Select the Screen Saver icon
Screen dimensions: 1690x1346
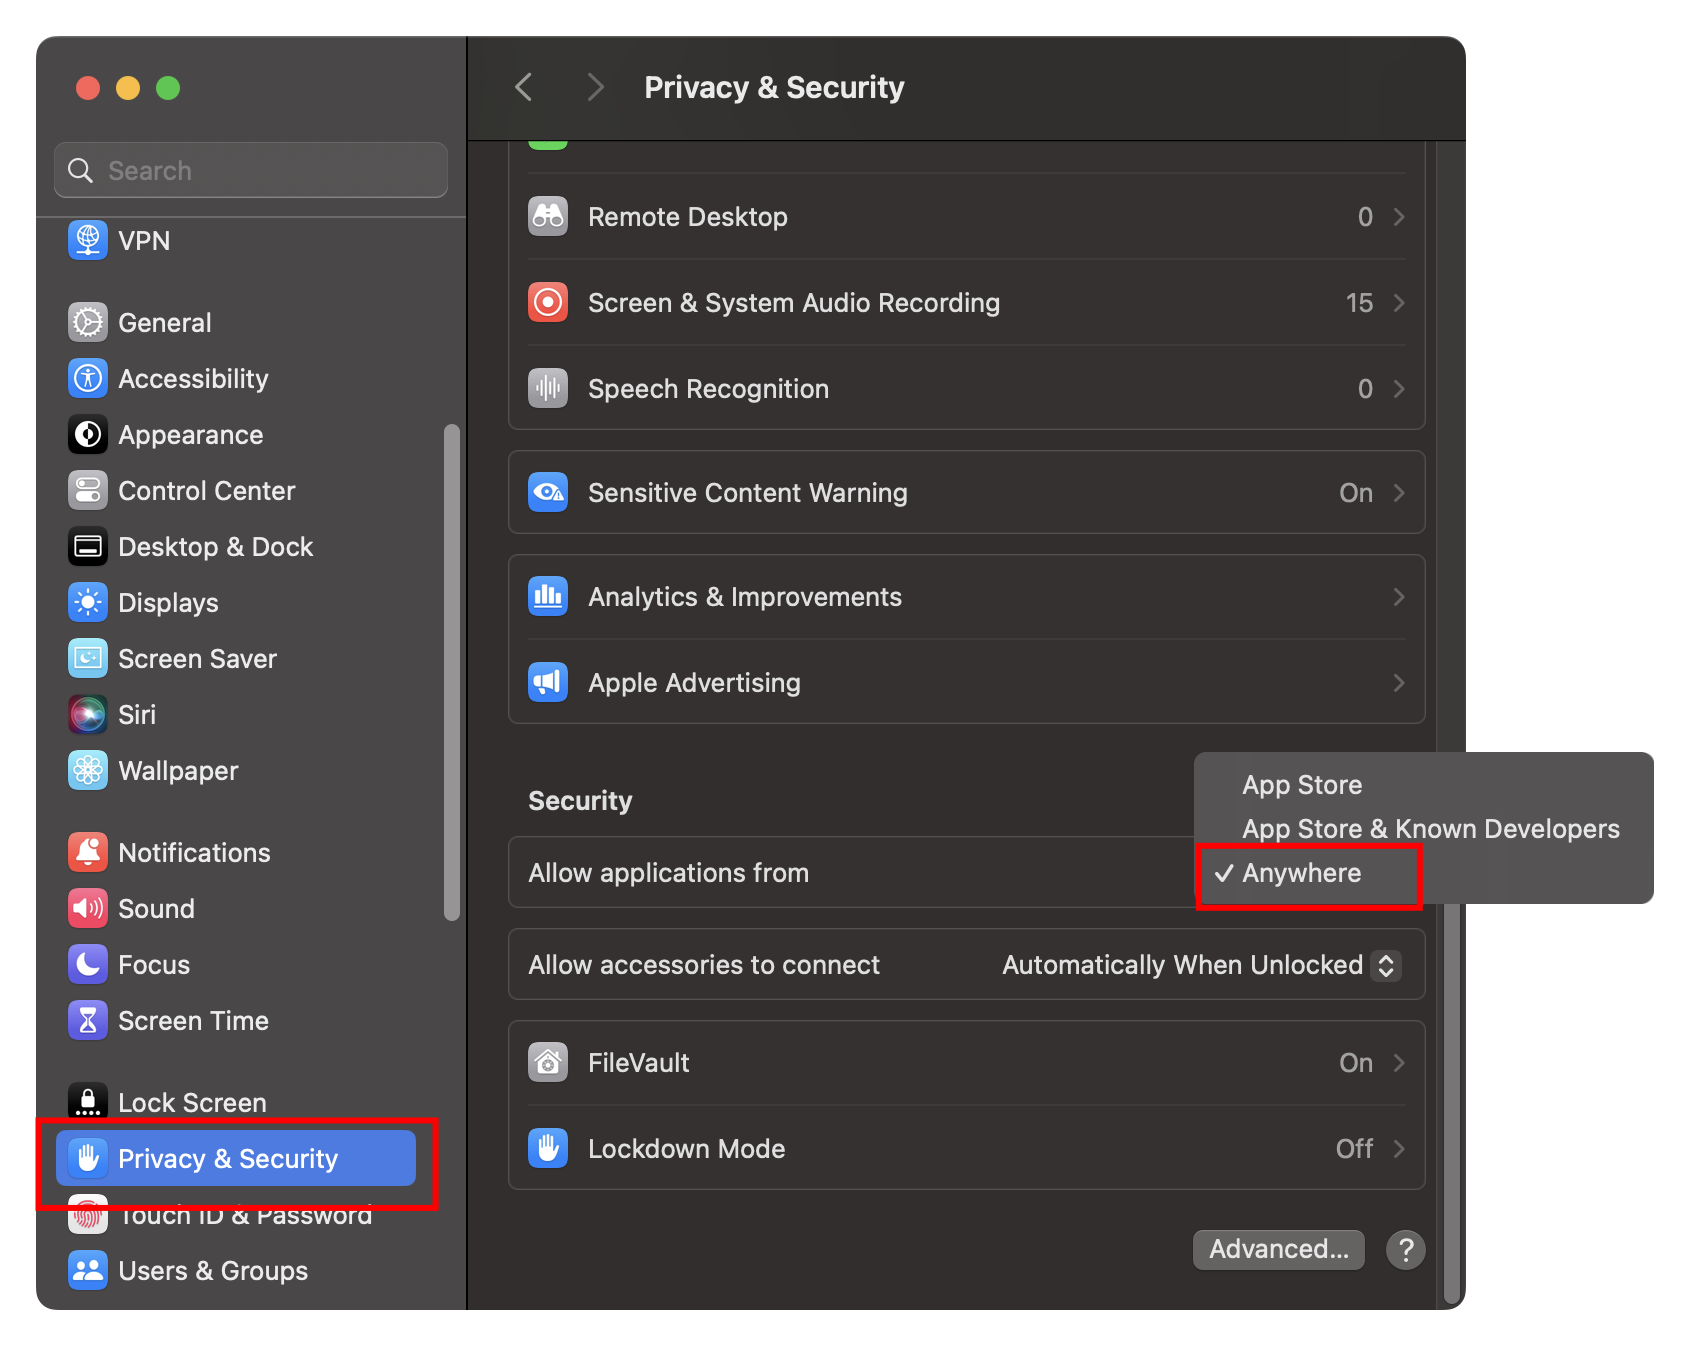88,658
